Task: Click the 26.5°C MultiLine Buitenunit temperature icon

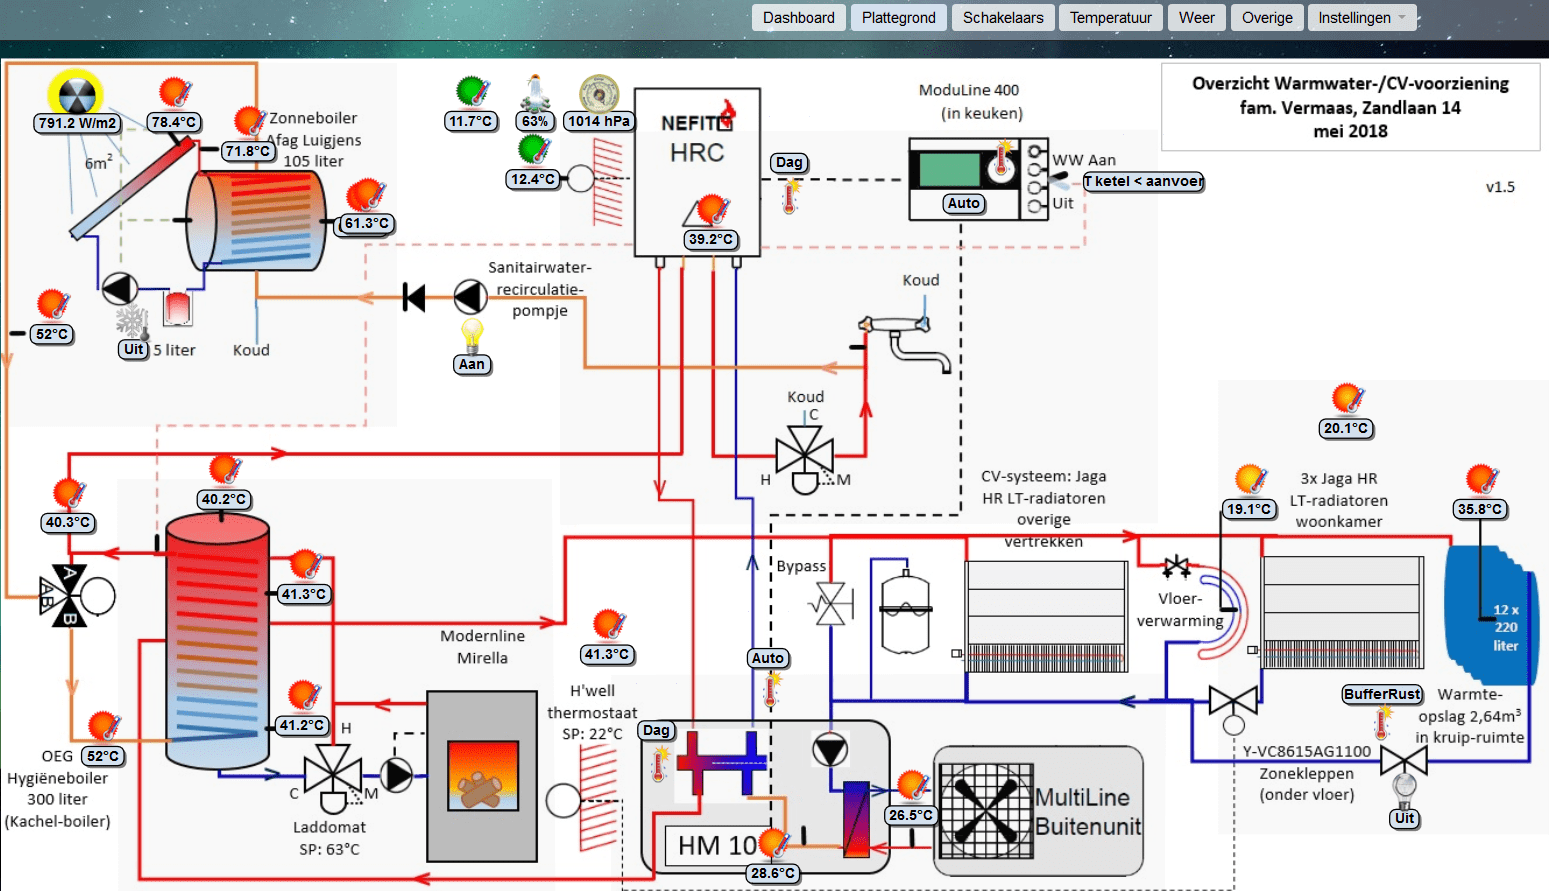Action: pyautogui.click(x=911, y=786)
